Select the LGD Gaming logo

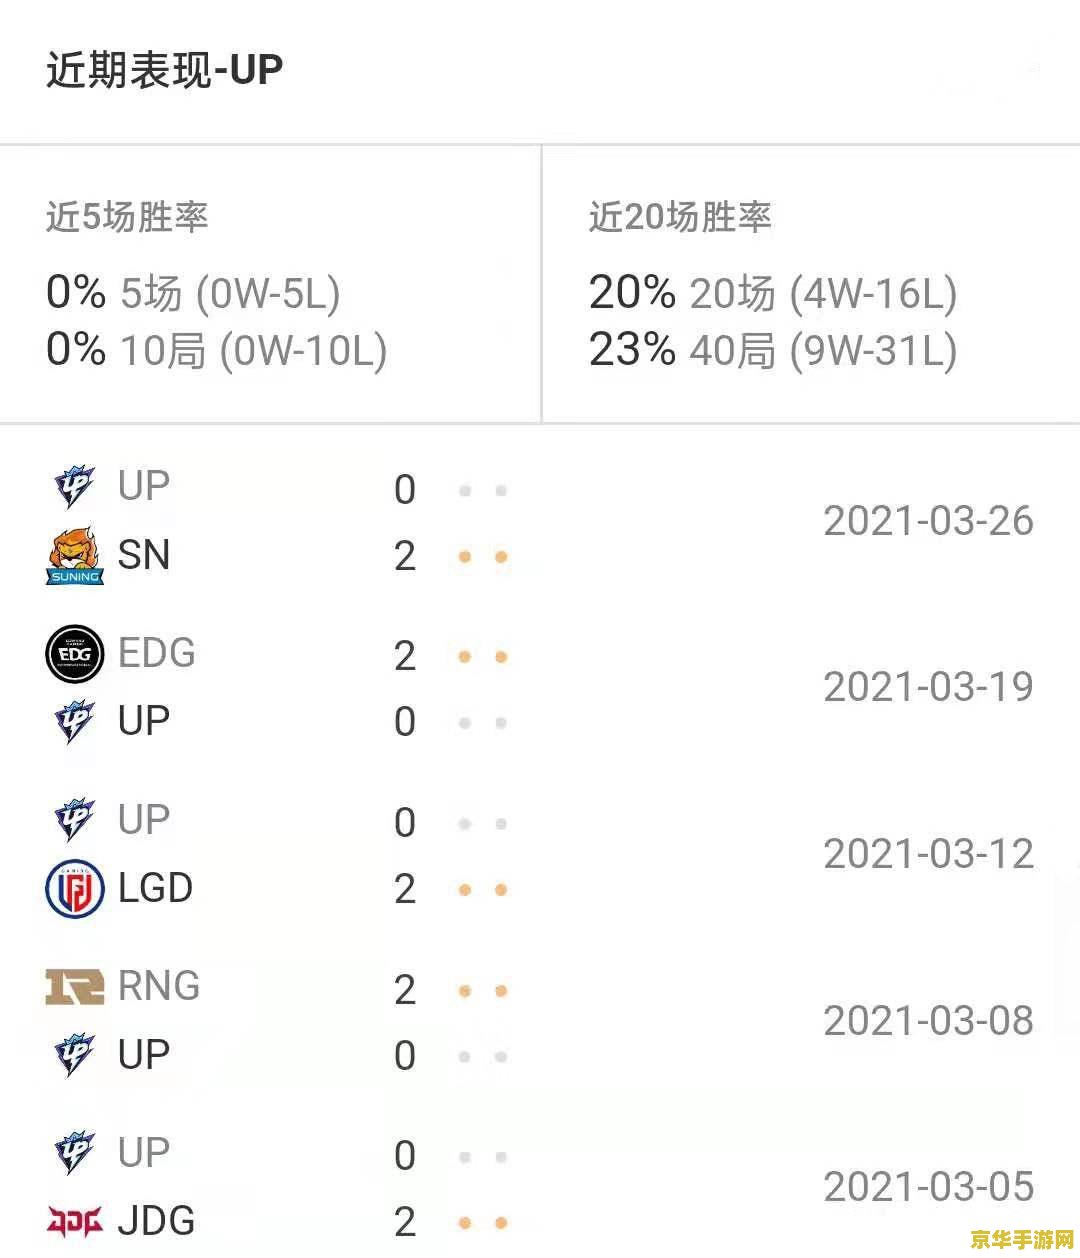[75, 888]
